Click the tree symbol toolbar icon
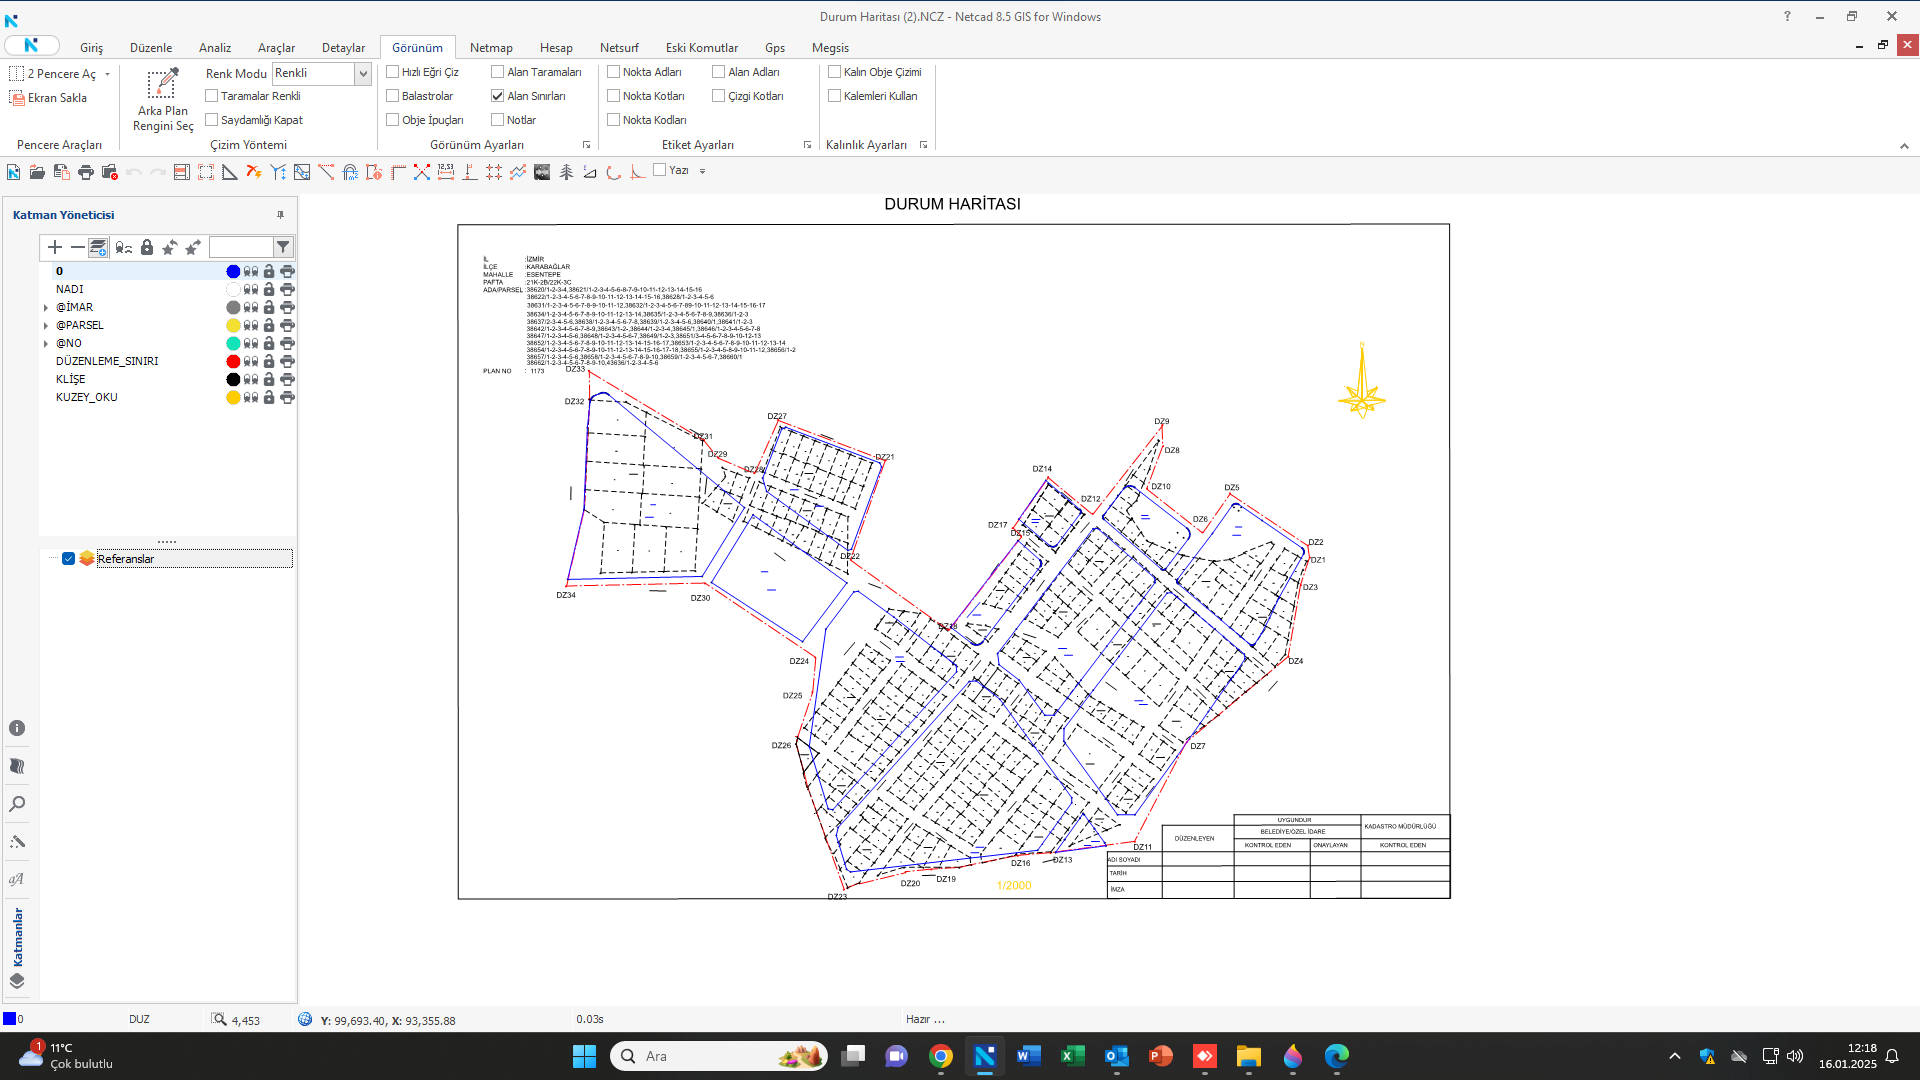1920x1080 pixels. tap(566, 172)
